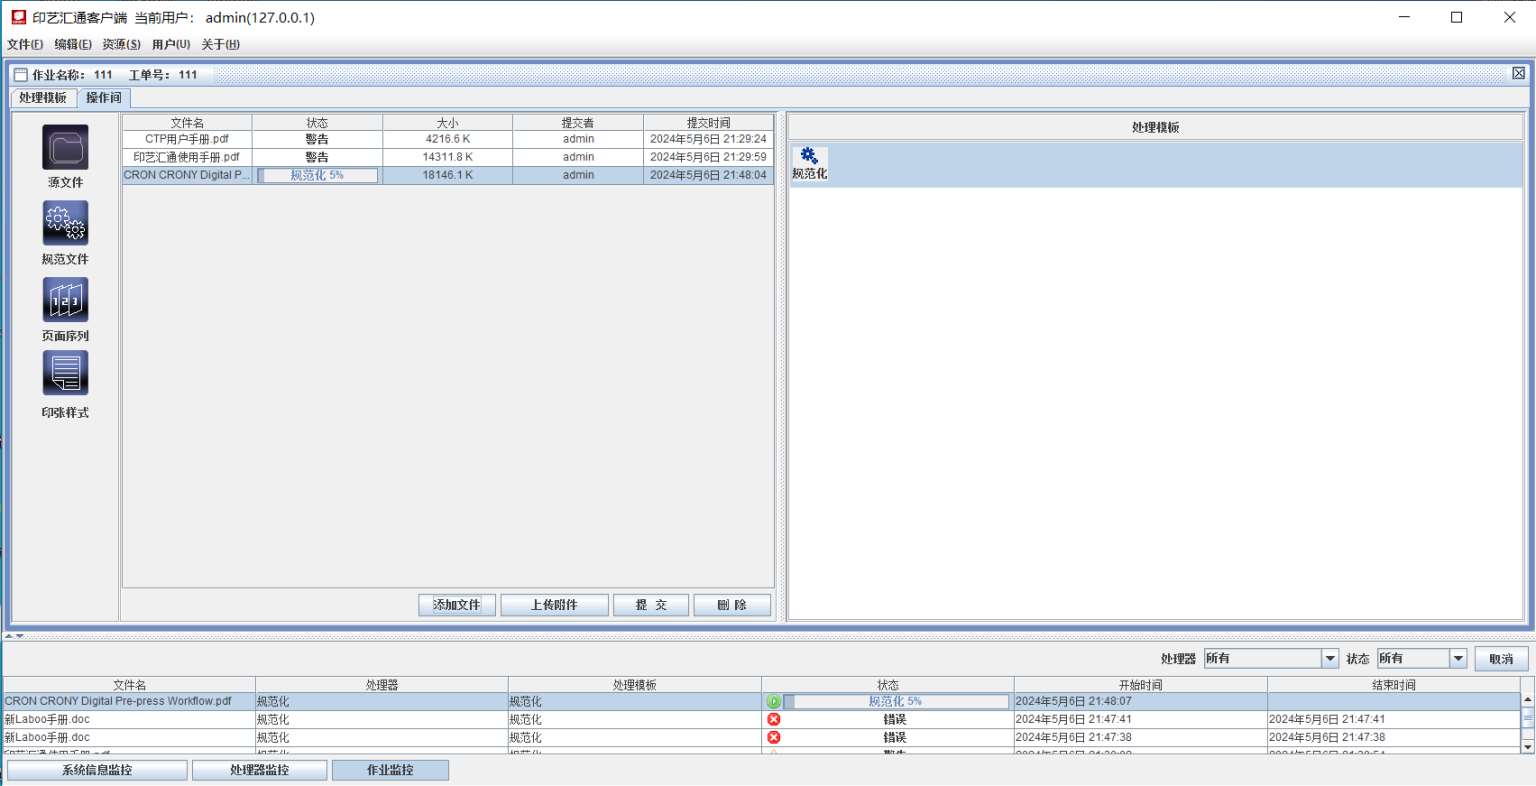Open the 资源 menu
Image resolution: width=1536 pixels, height=786 pixels.
click(121, 44)
